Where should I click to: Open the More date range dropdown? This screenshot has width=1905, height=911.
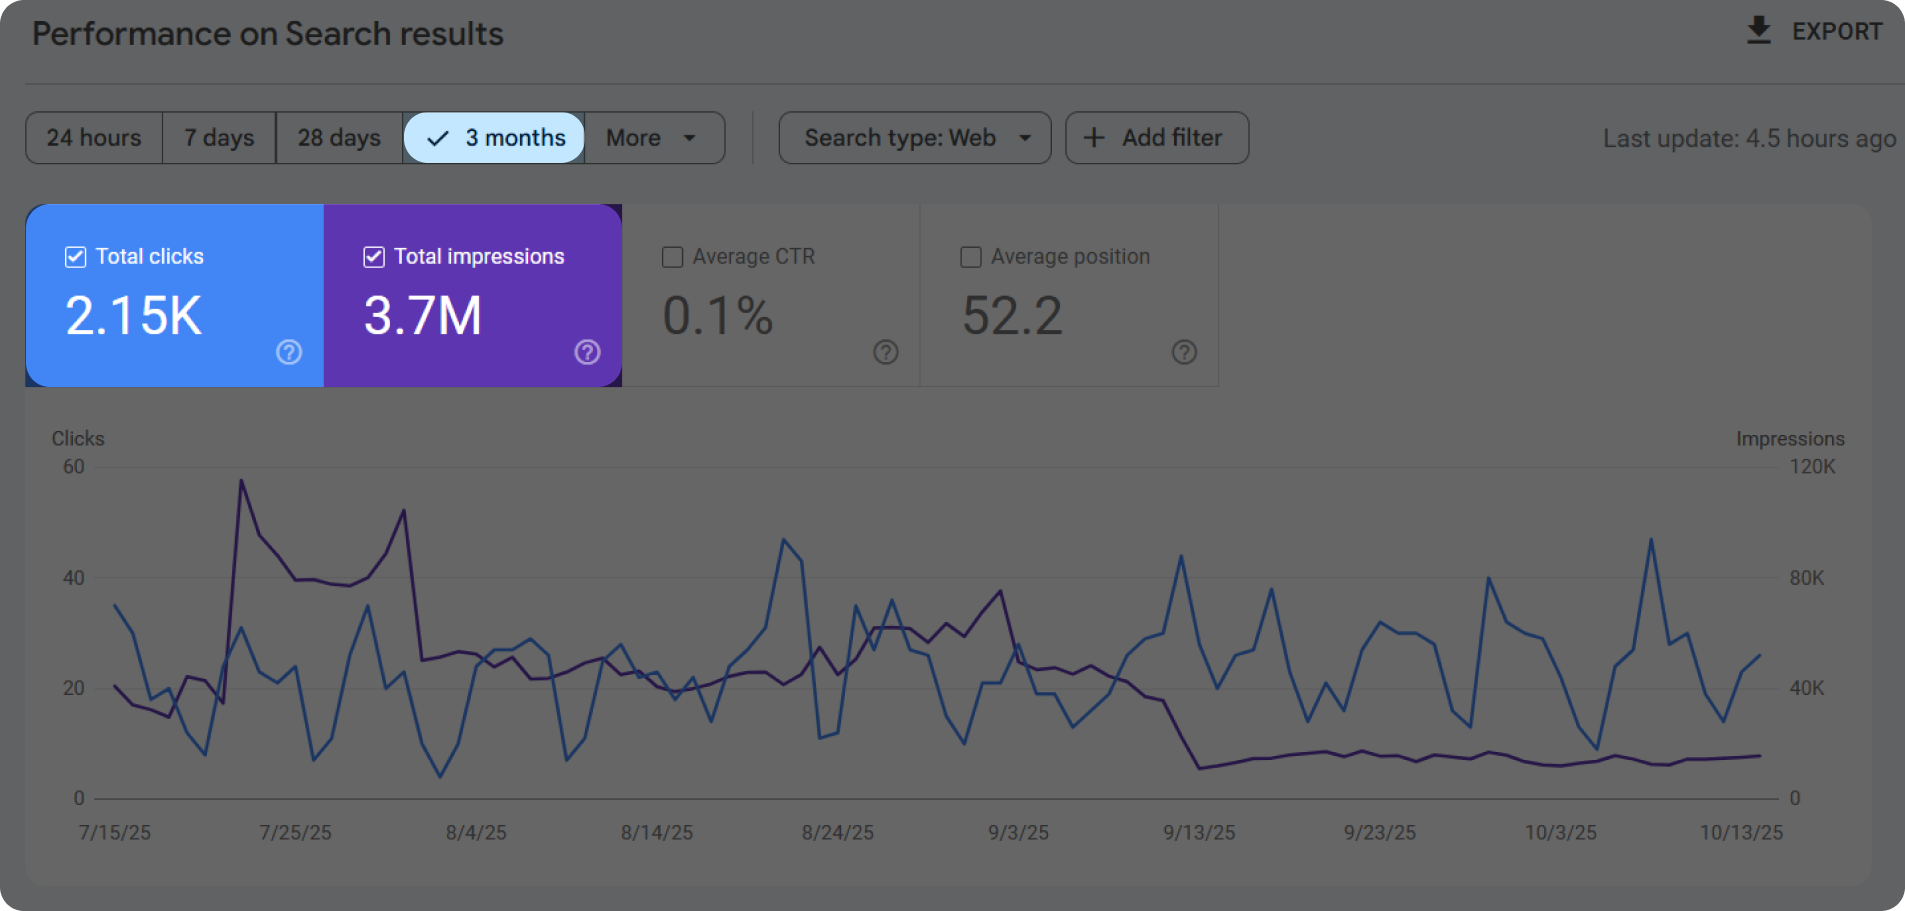[652, 137]
